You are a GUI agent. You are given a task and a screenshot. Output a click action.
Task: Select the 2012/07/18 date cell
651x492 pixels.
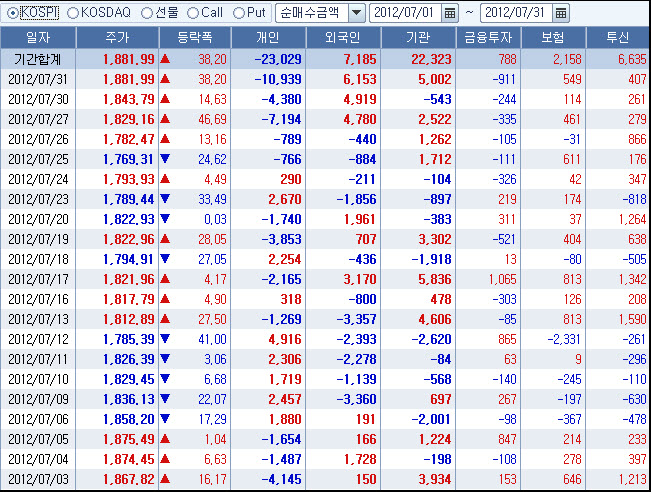point(38,259)
